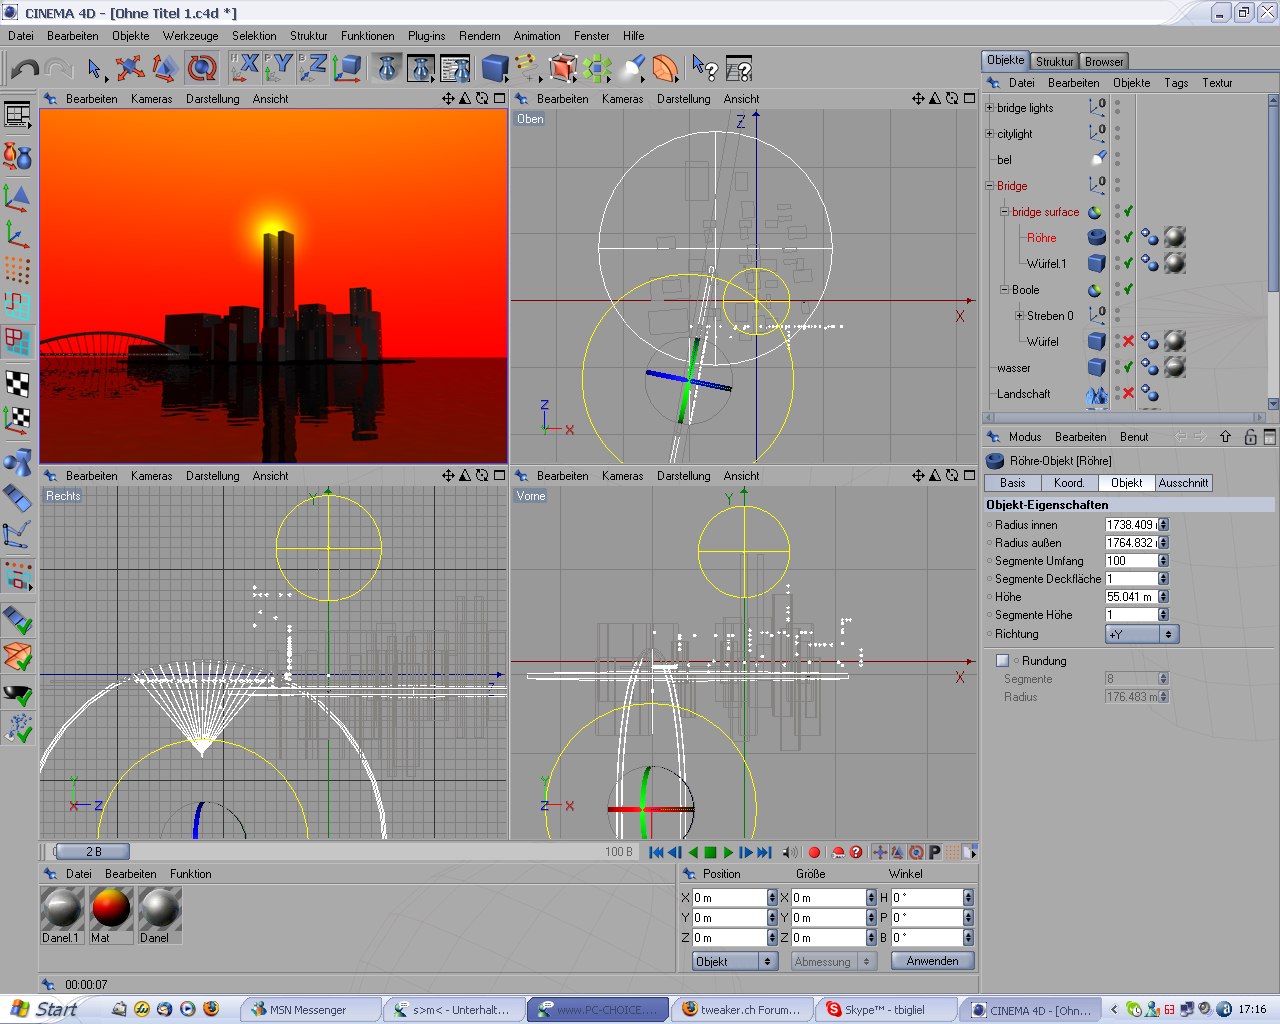Enable the Rundung checkbox
Viewport: 1280px width, 1024px height.
pyautogui.click(x=1002, y=661)
